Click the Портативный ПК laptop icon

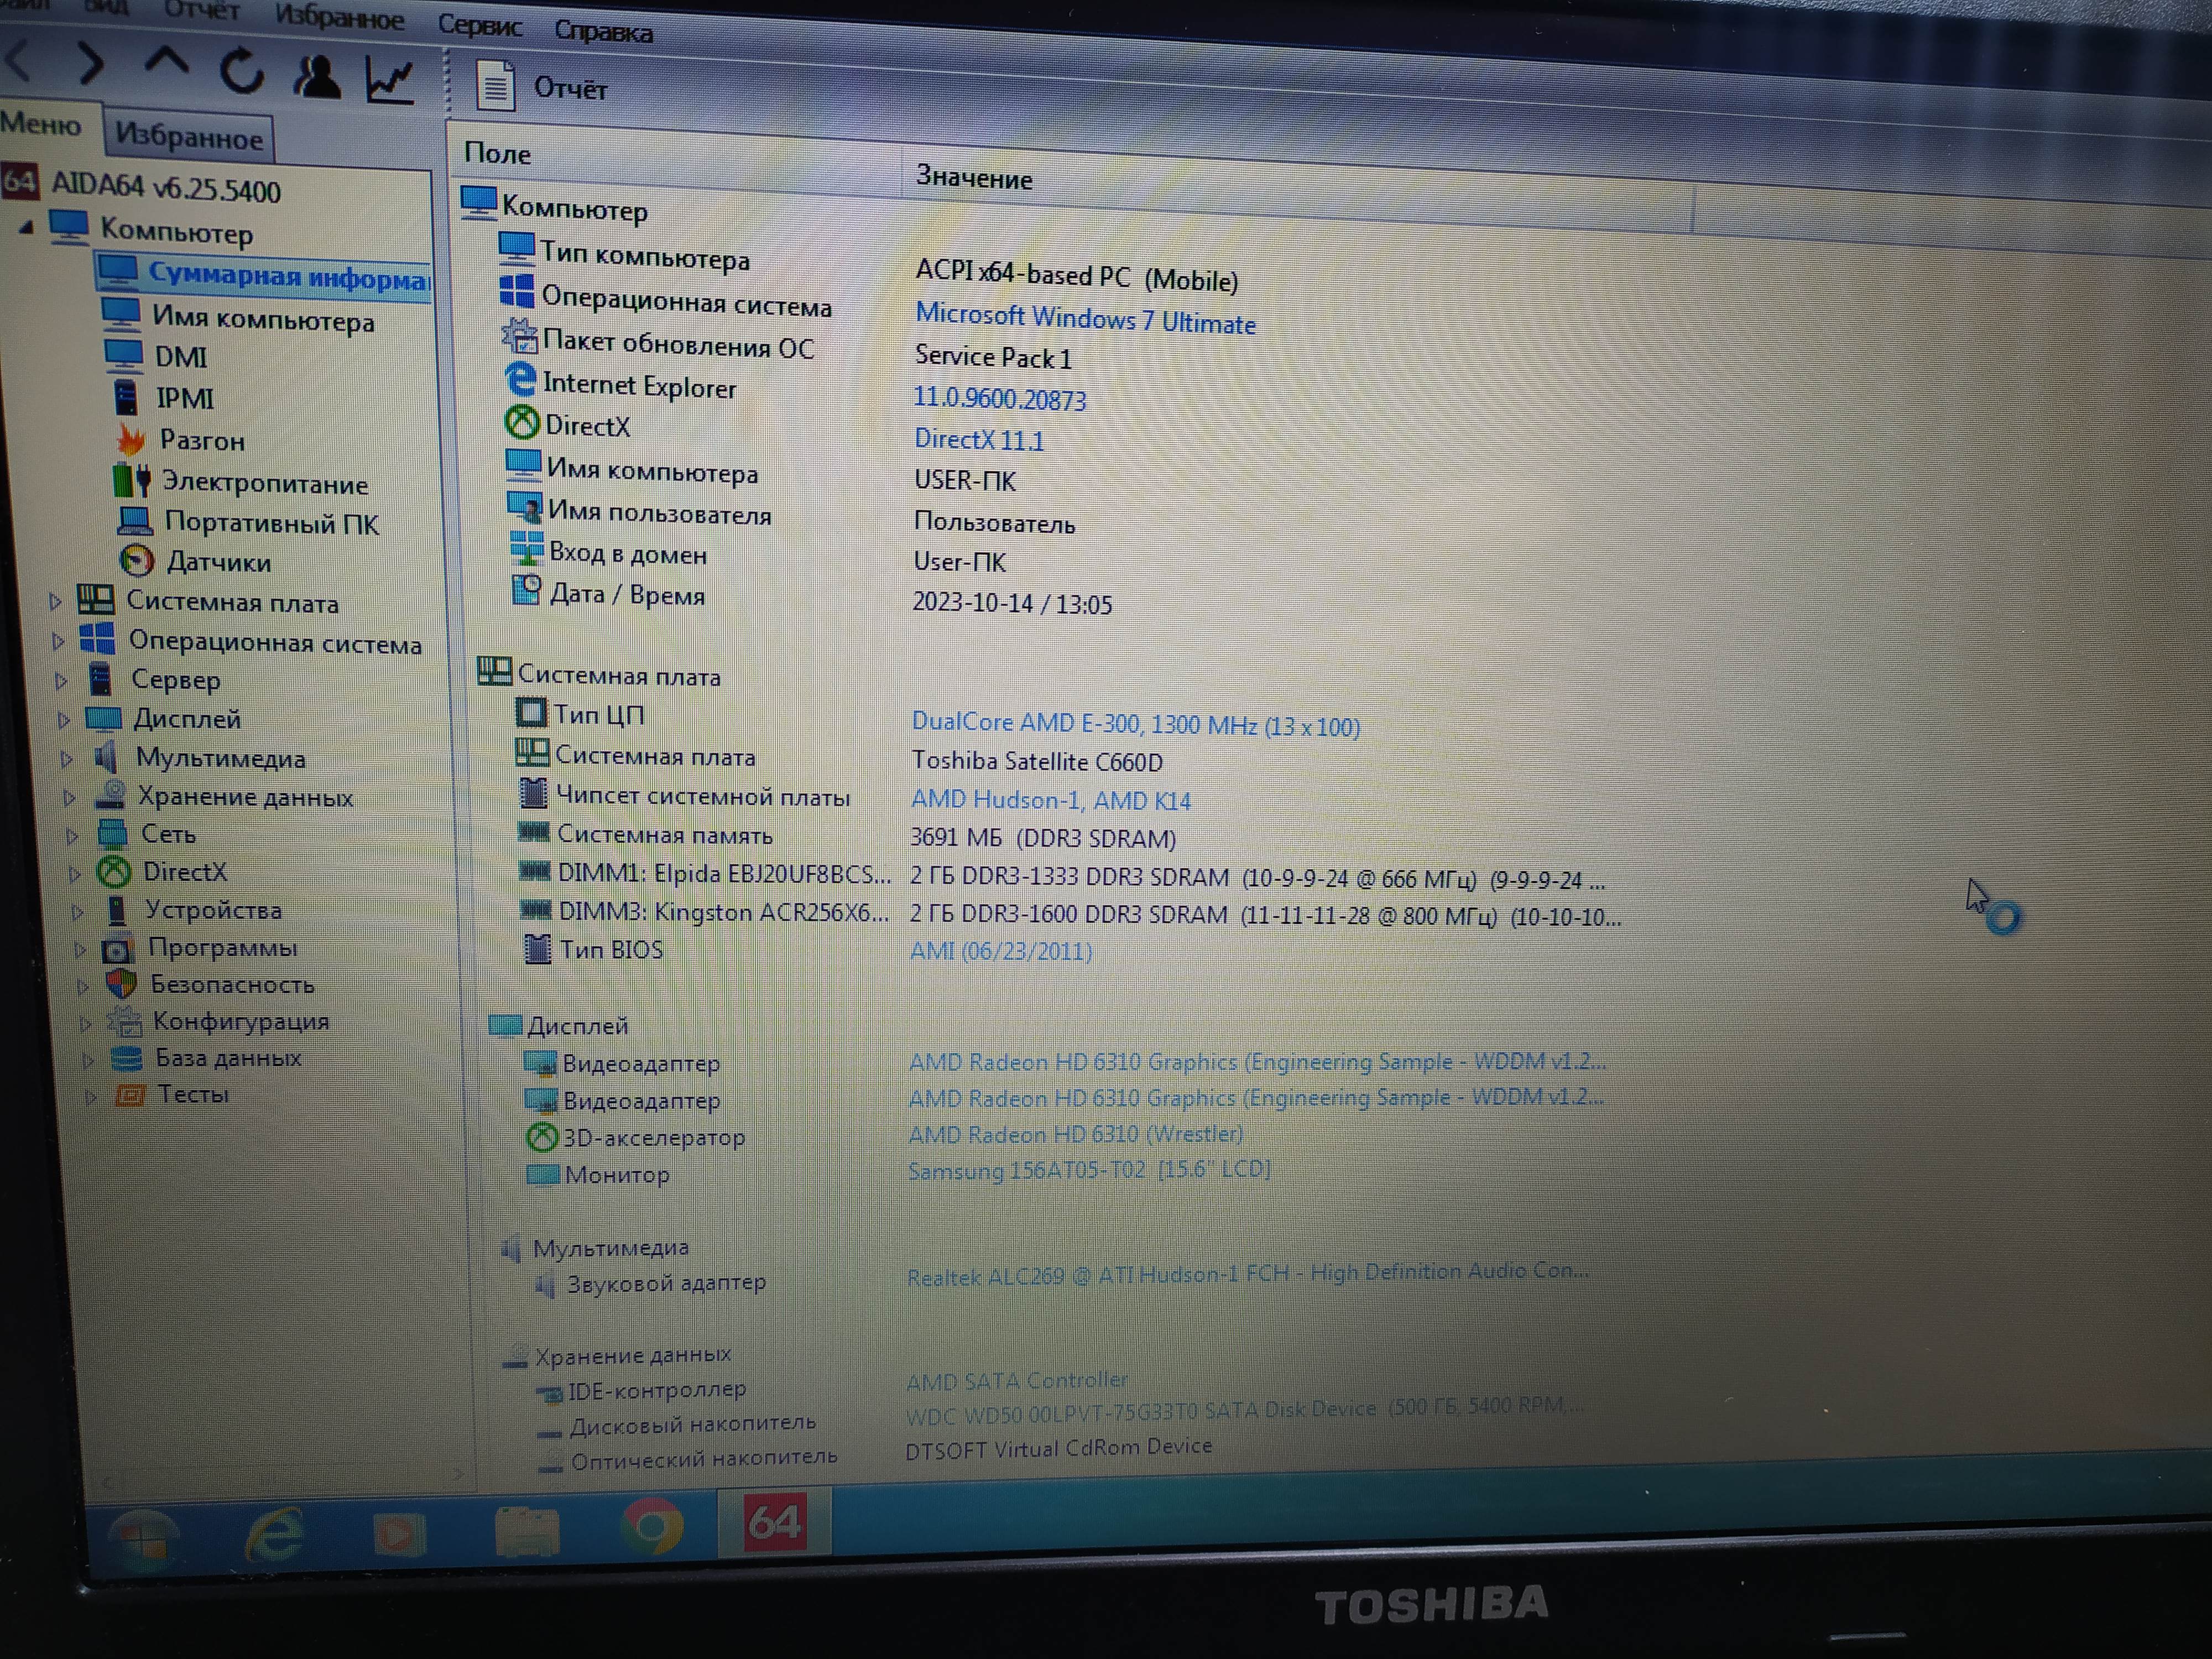(x=135, y=520)
